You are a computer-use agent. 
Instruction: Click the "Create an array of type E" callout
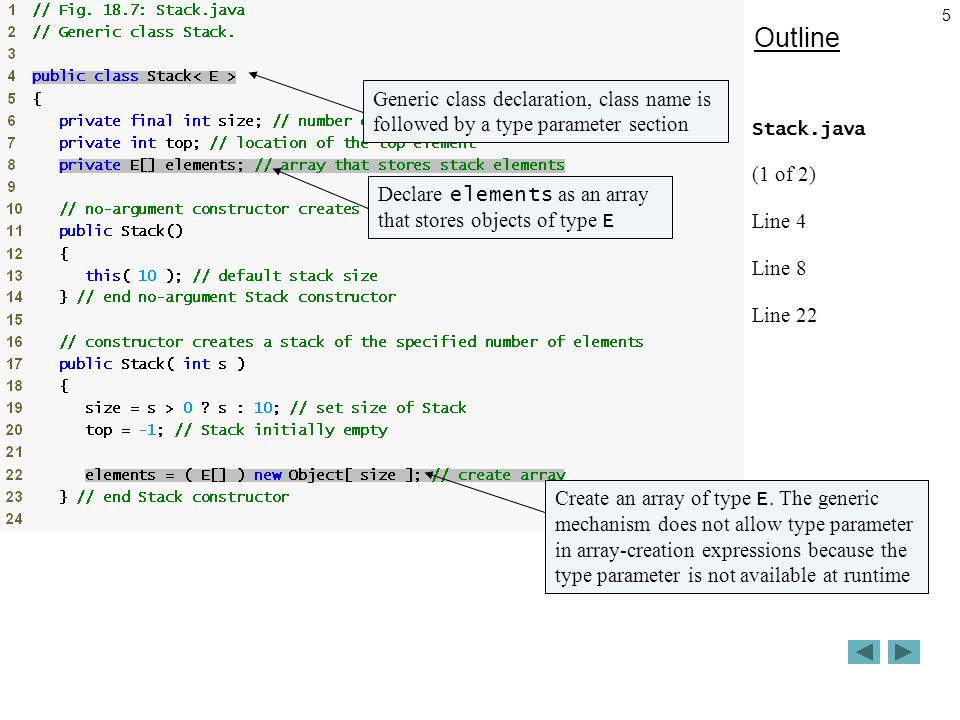coord(737,537)
